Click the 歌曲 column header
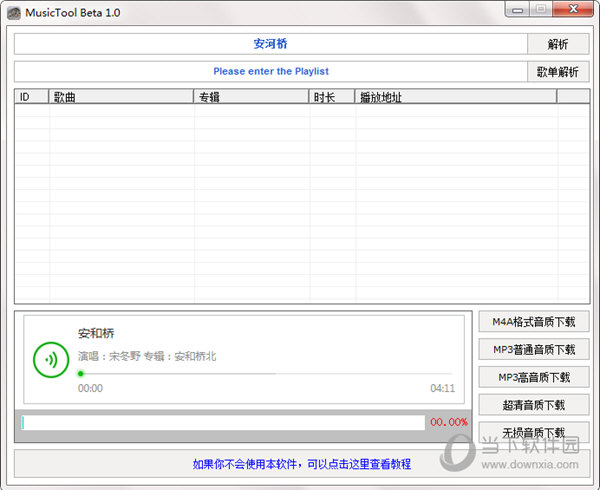This screenshot has width=600, height=490. pos(120,97)
